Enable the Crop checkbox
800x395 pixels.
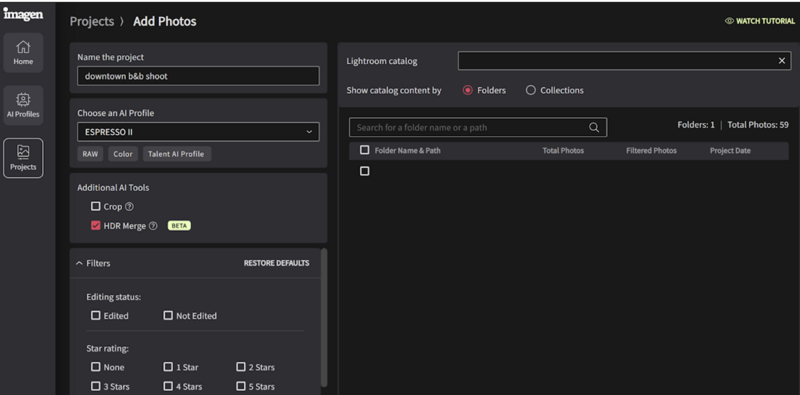click(x=95, y=207)
